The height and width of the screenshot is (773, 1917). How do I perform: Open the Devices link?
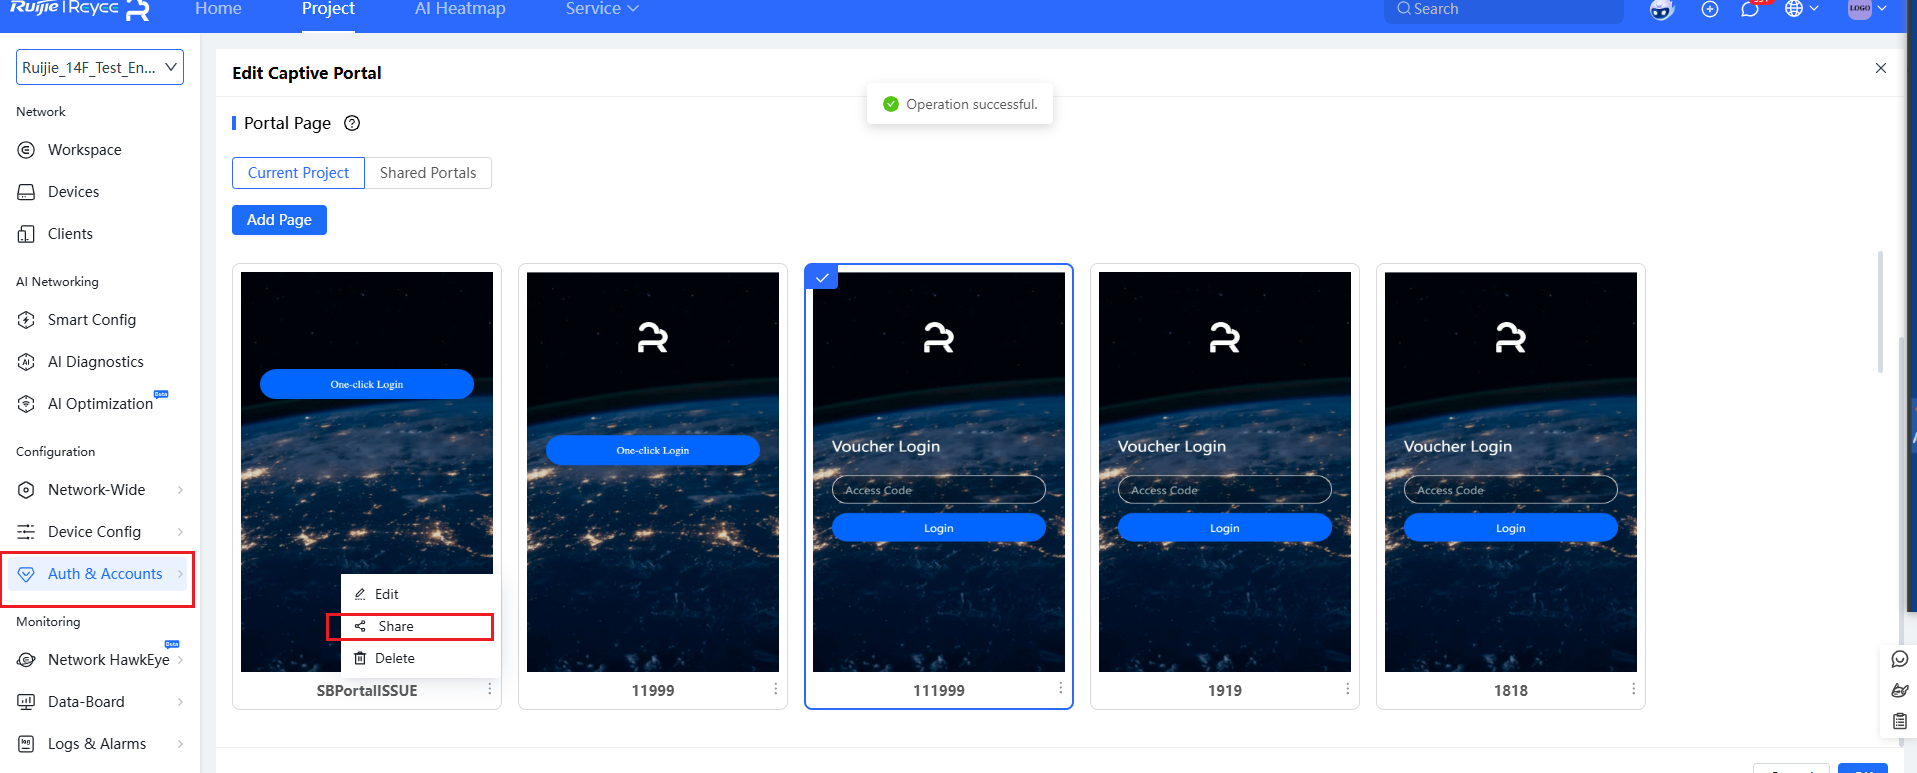coord(74,192)
